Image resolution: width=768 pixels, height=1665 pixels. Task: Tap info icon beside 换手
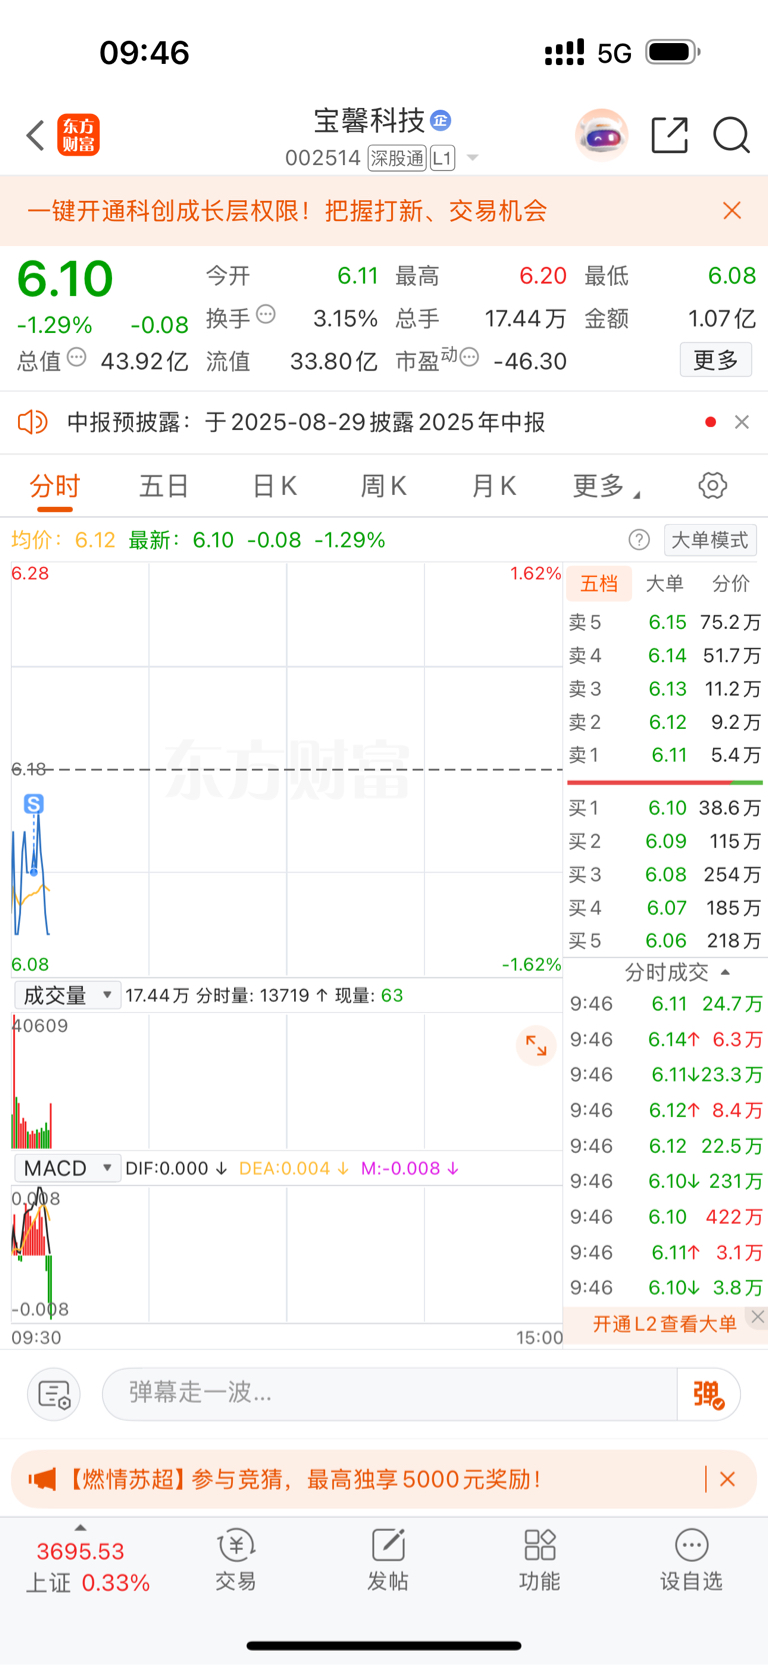coord(266,315)
